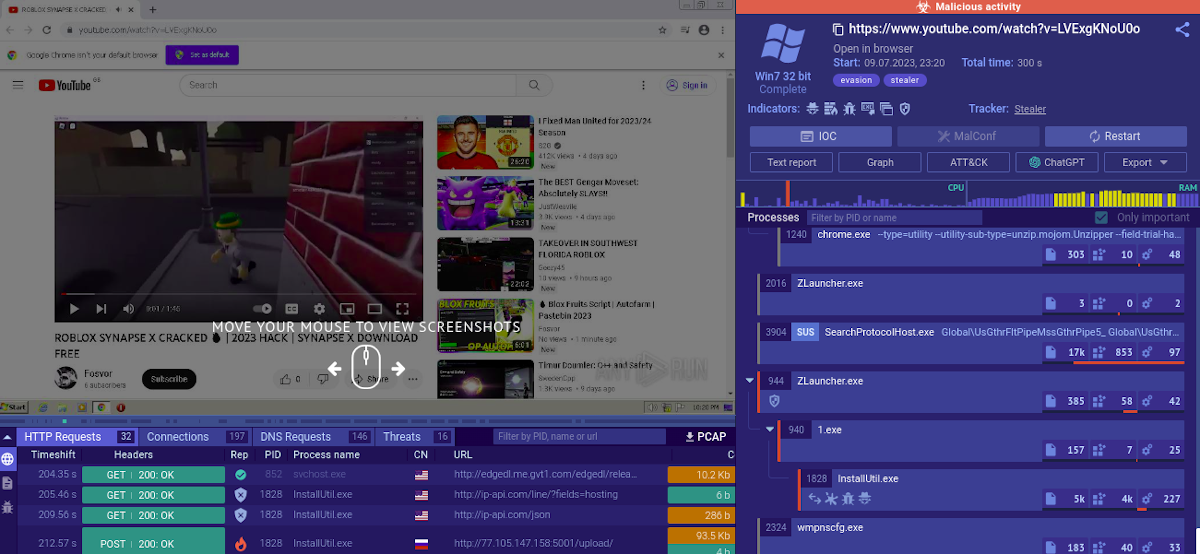Click reputation shield icon on ip-api.com/json row
The image size is (1200, 554).
pos(240,515)
